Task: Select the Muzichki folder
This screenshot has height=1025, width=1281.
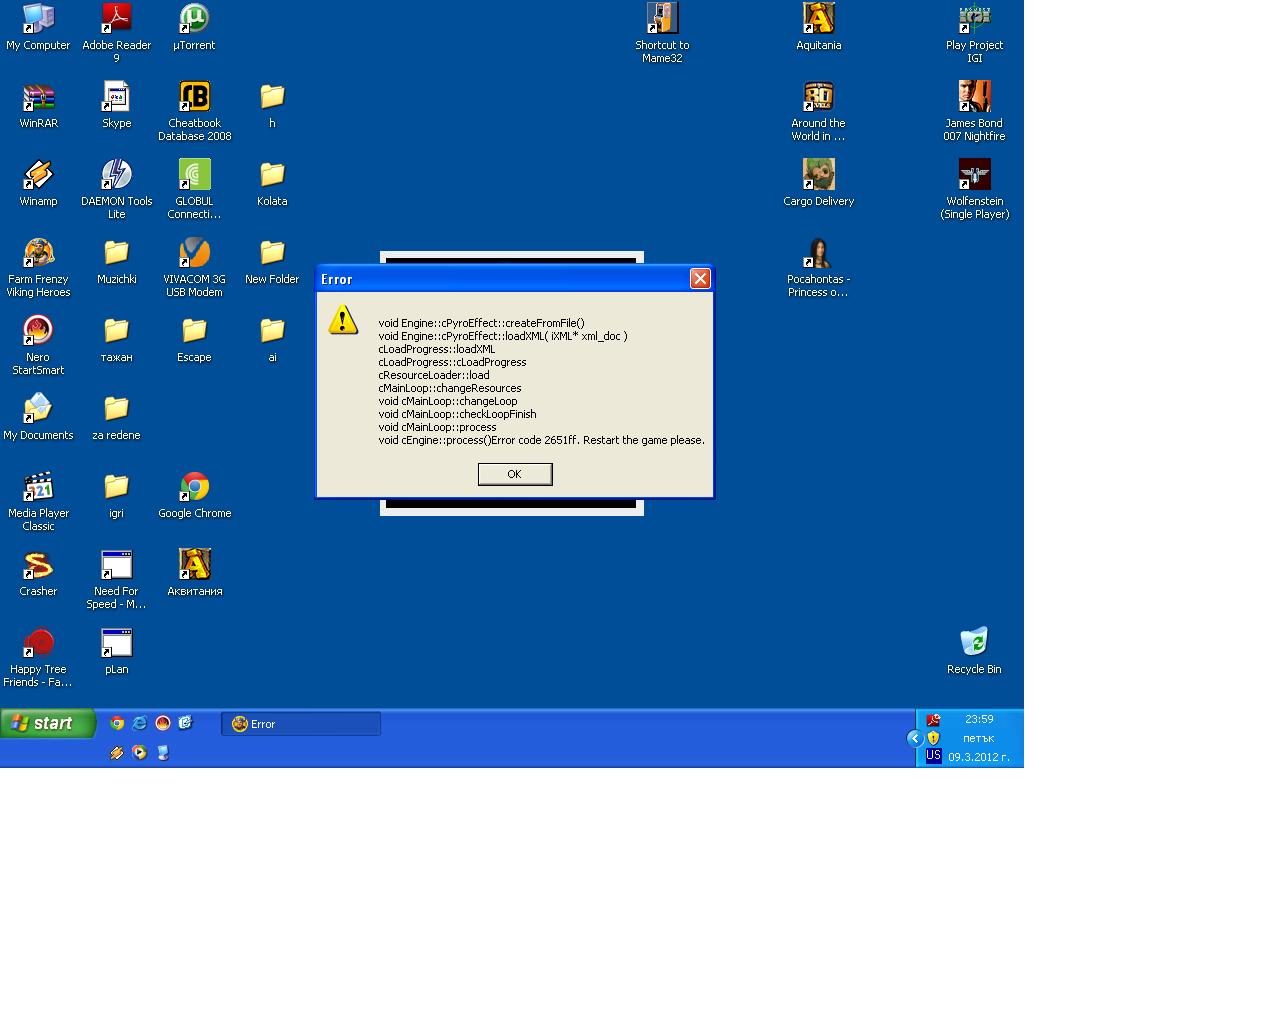Action: (116, 253)
